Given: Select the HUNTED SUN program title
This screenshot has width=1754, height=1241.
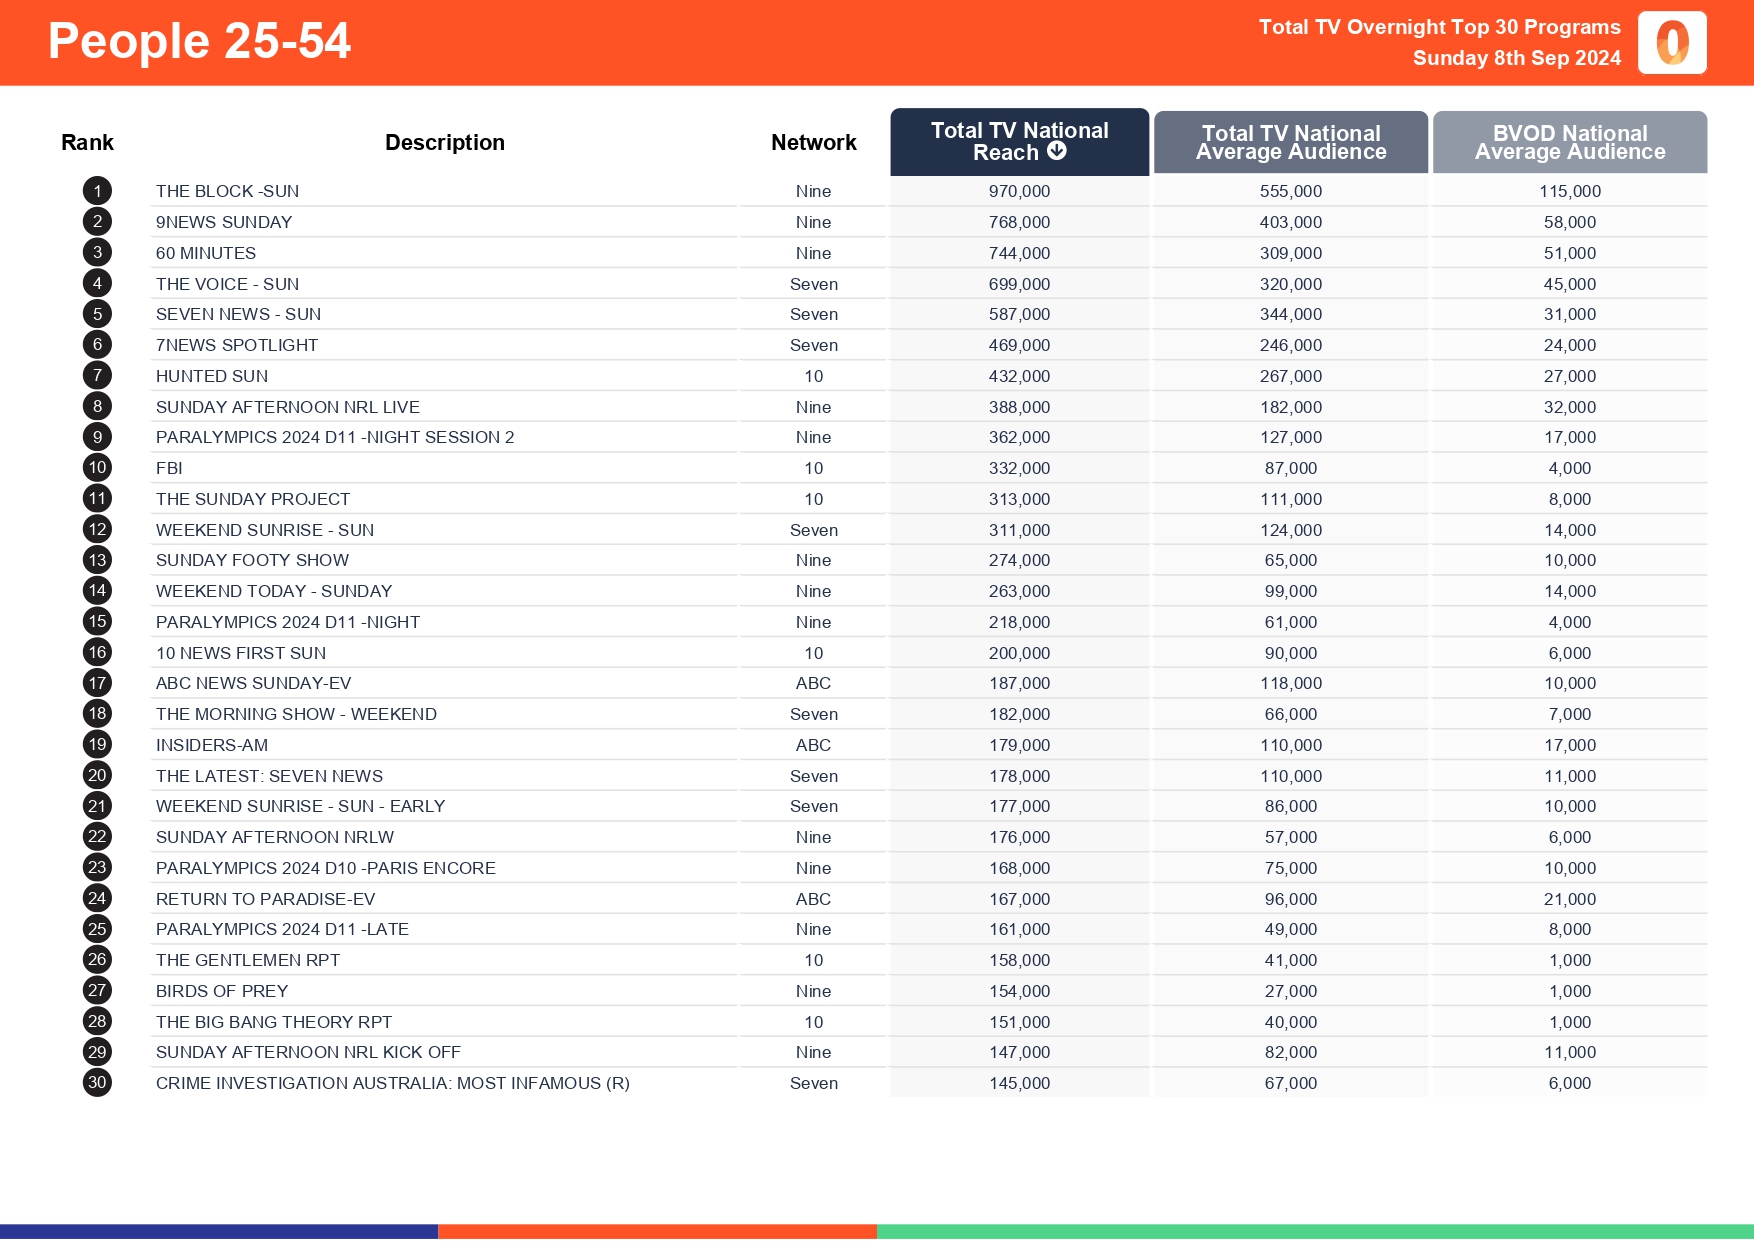Looking at the screenshot, I should 212,376.
